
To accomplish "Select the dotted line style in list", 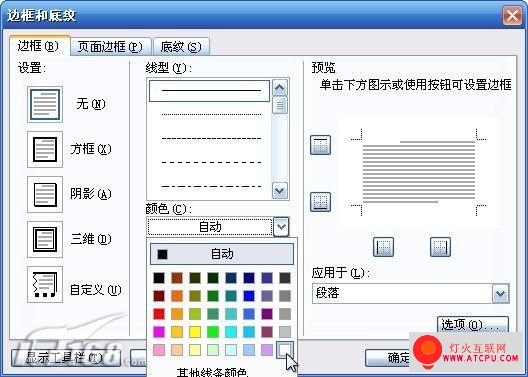I will (x=211, y=115).
